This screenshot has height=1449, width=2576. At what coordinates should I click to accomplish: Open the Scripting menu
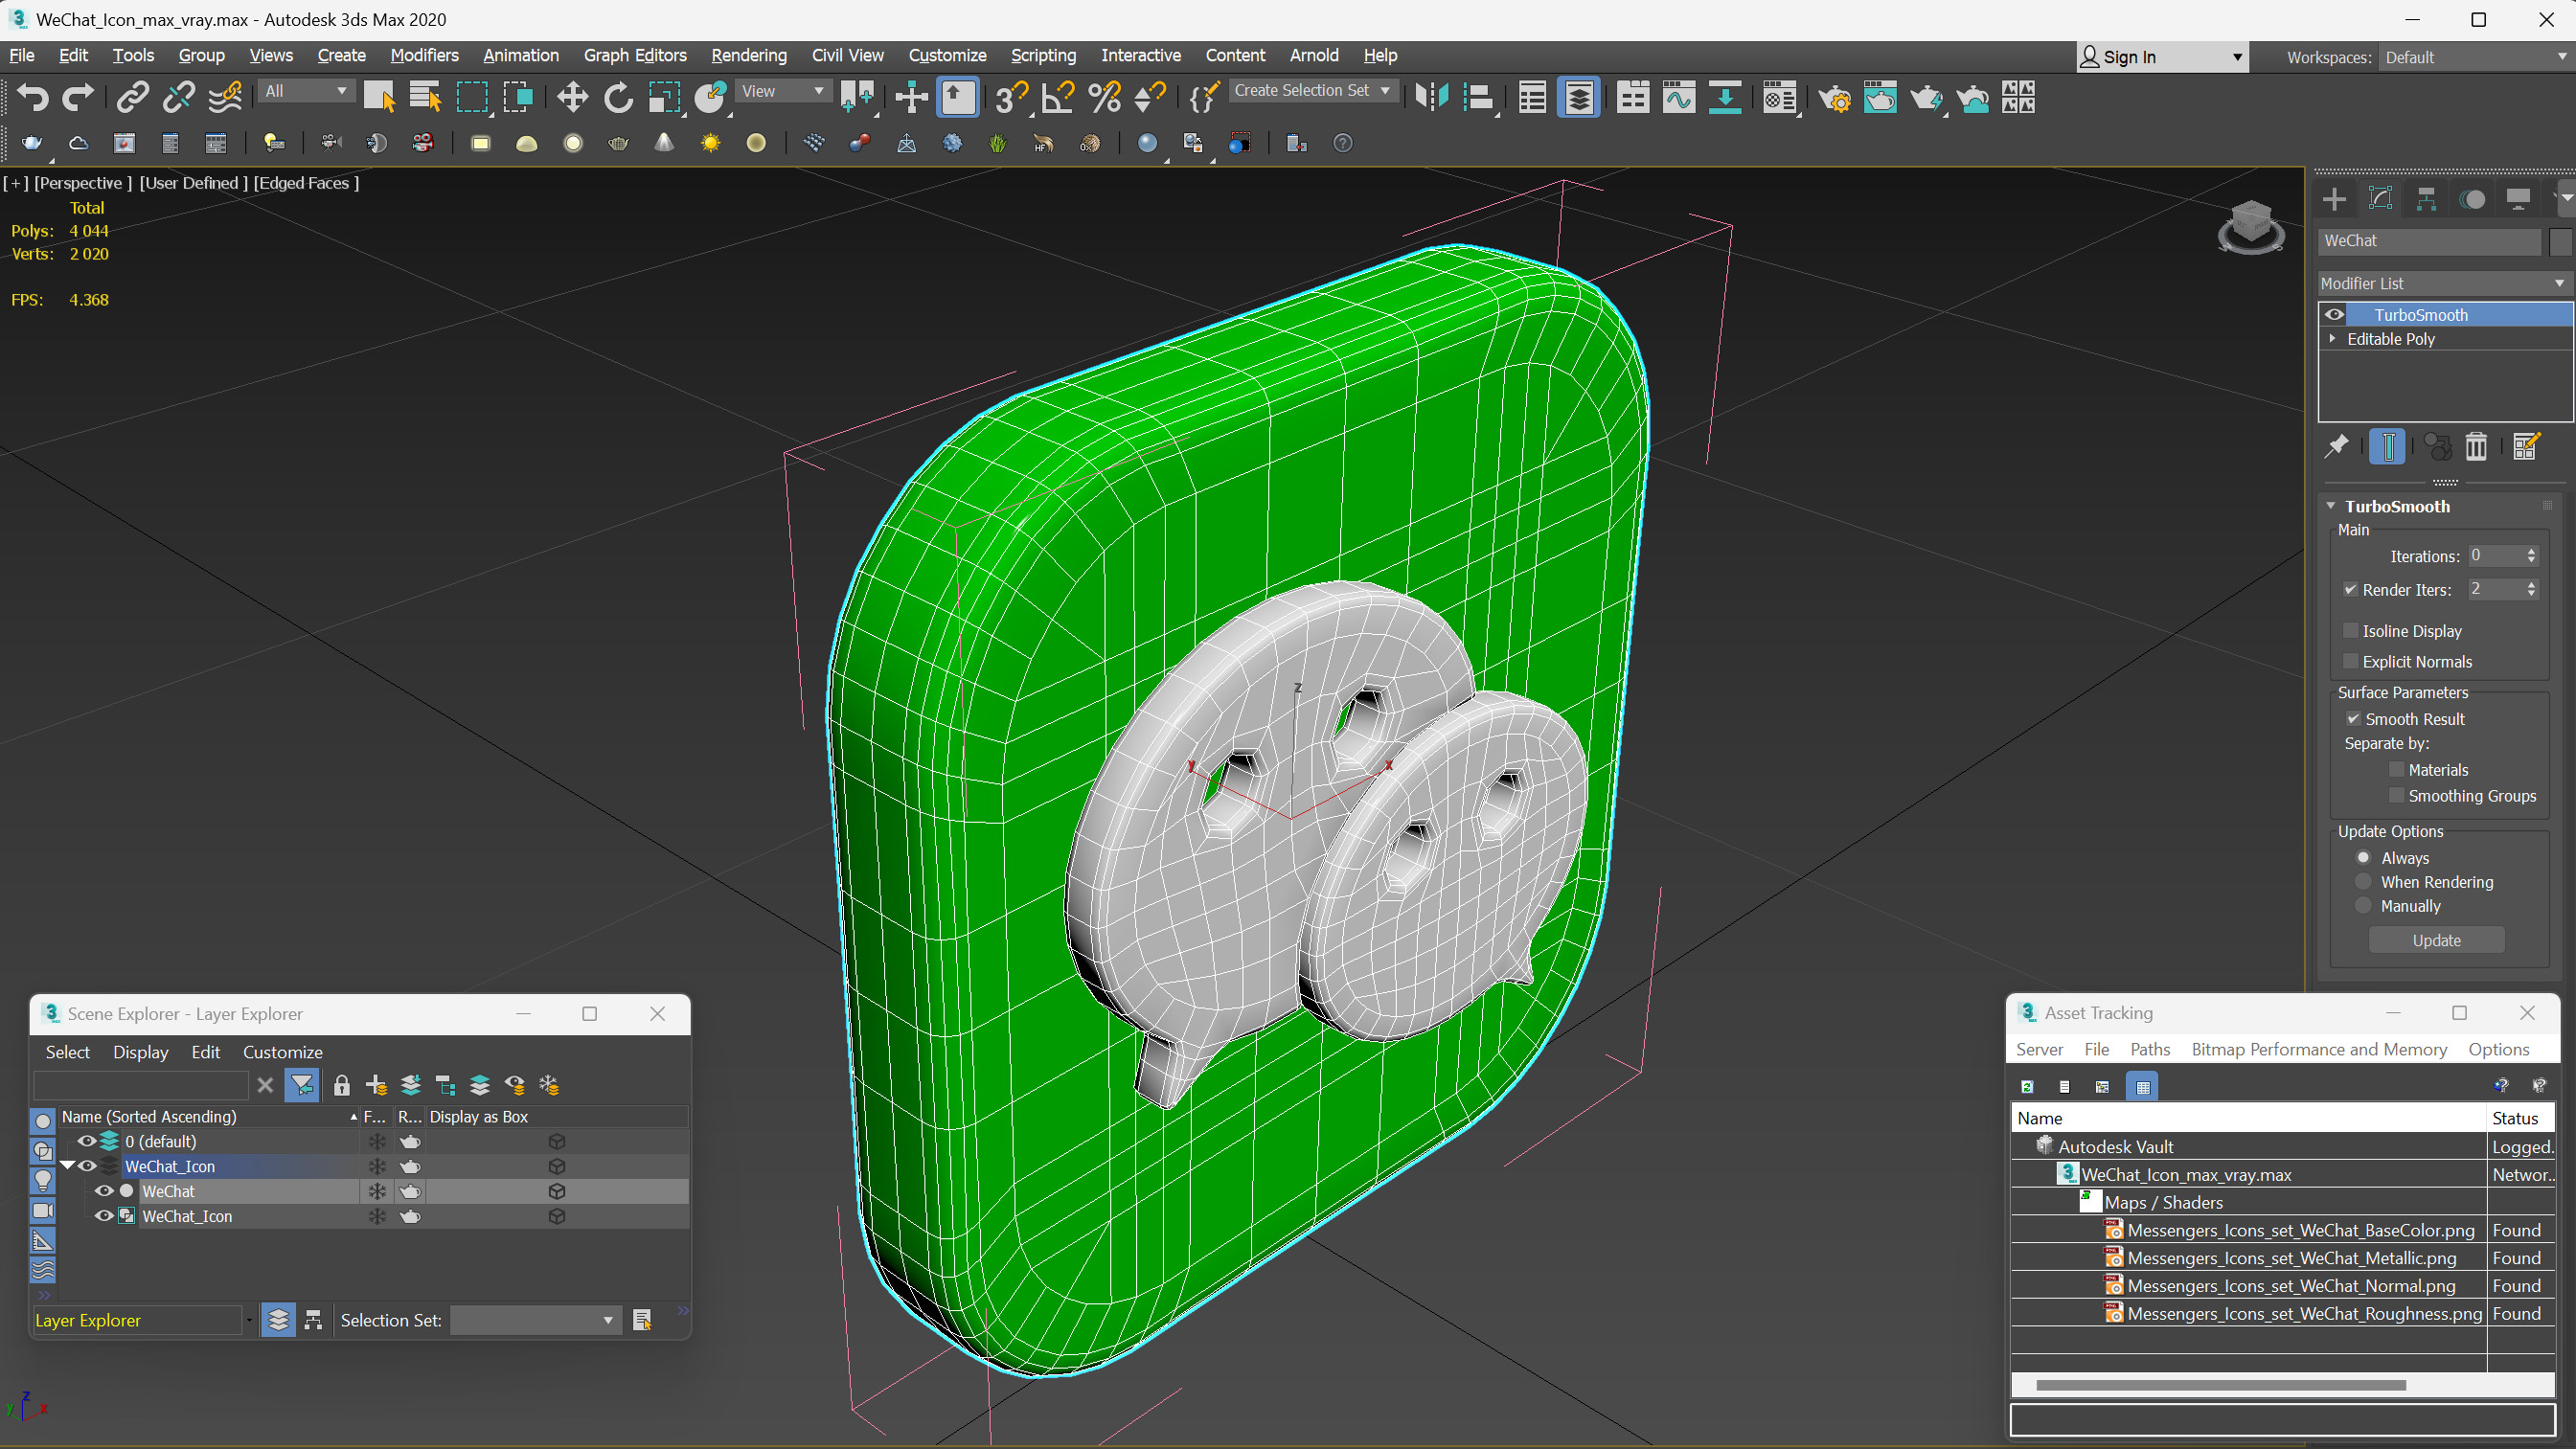coord(1043,56)
